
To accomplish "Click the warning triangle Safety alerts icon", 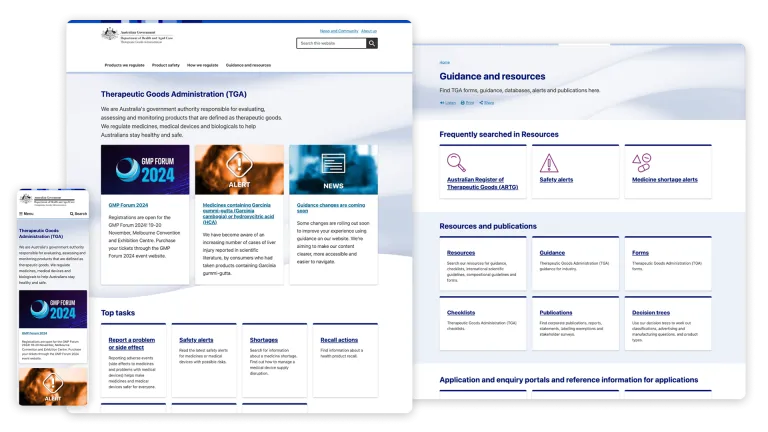I will (x=549, y=163).
